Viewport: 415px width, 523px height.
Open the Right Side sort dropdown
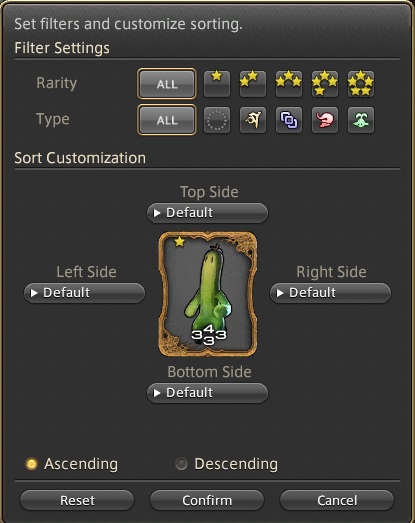[x=330, y=293]
